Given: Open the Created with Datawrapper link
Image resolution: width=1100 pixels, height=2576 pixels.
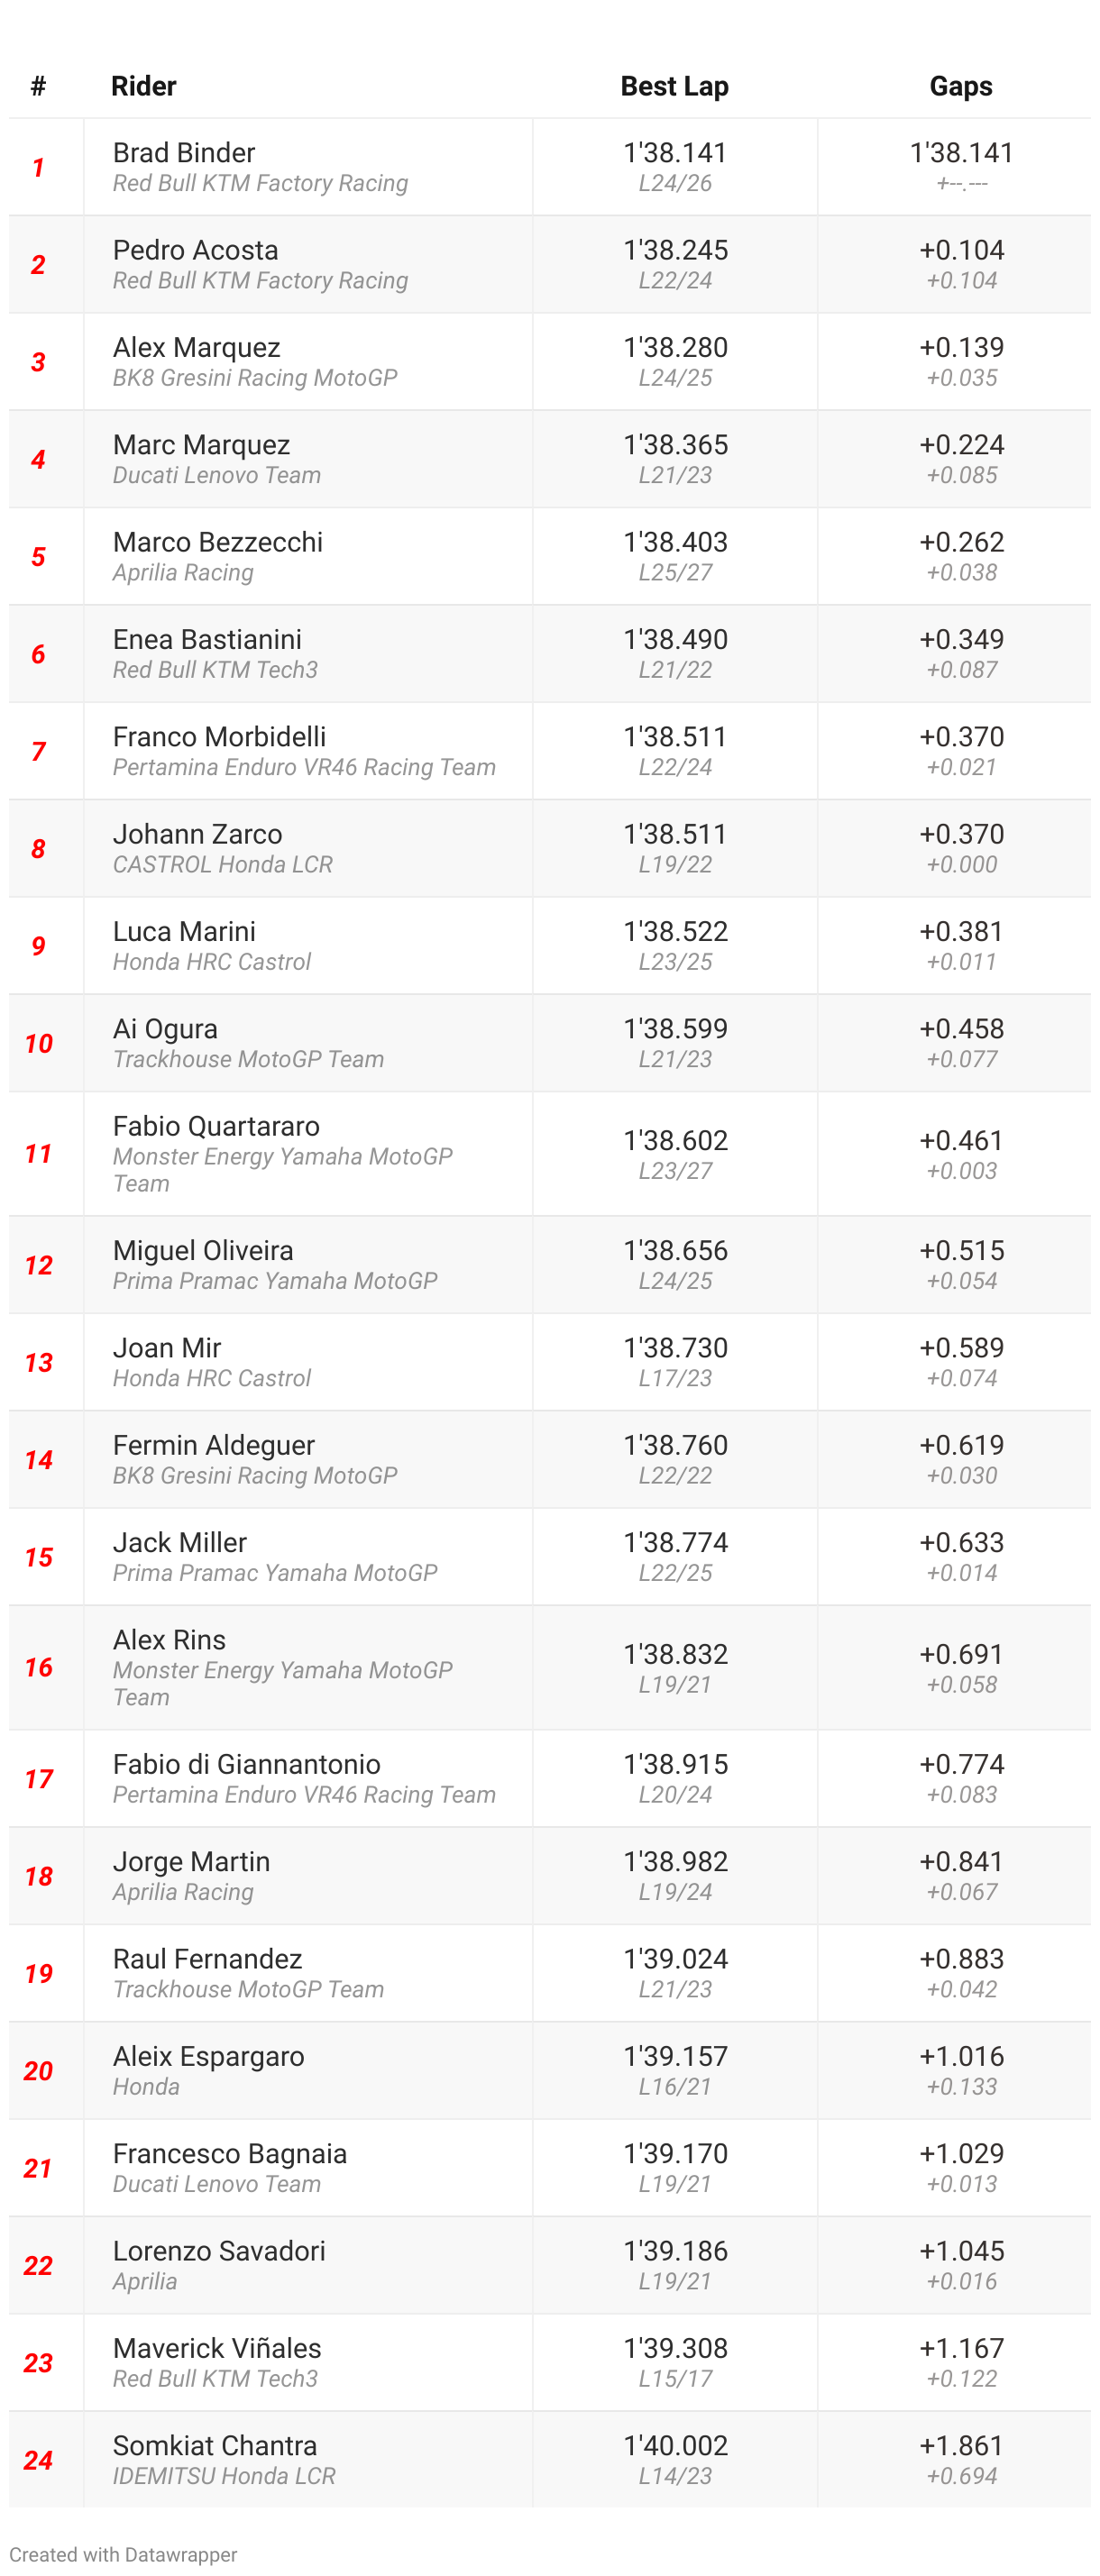Looking at the screenshot, I should point(123,2554).
